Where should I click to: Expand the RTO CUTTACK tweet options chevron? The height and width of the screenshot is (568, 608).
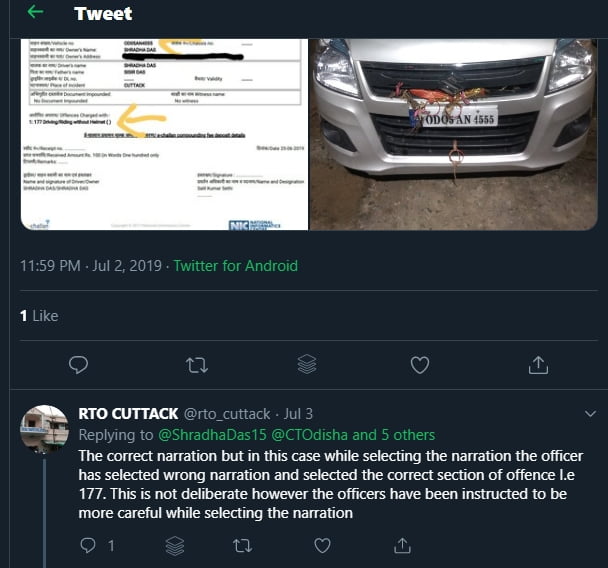590,413
